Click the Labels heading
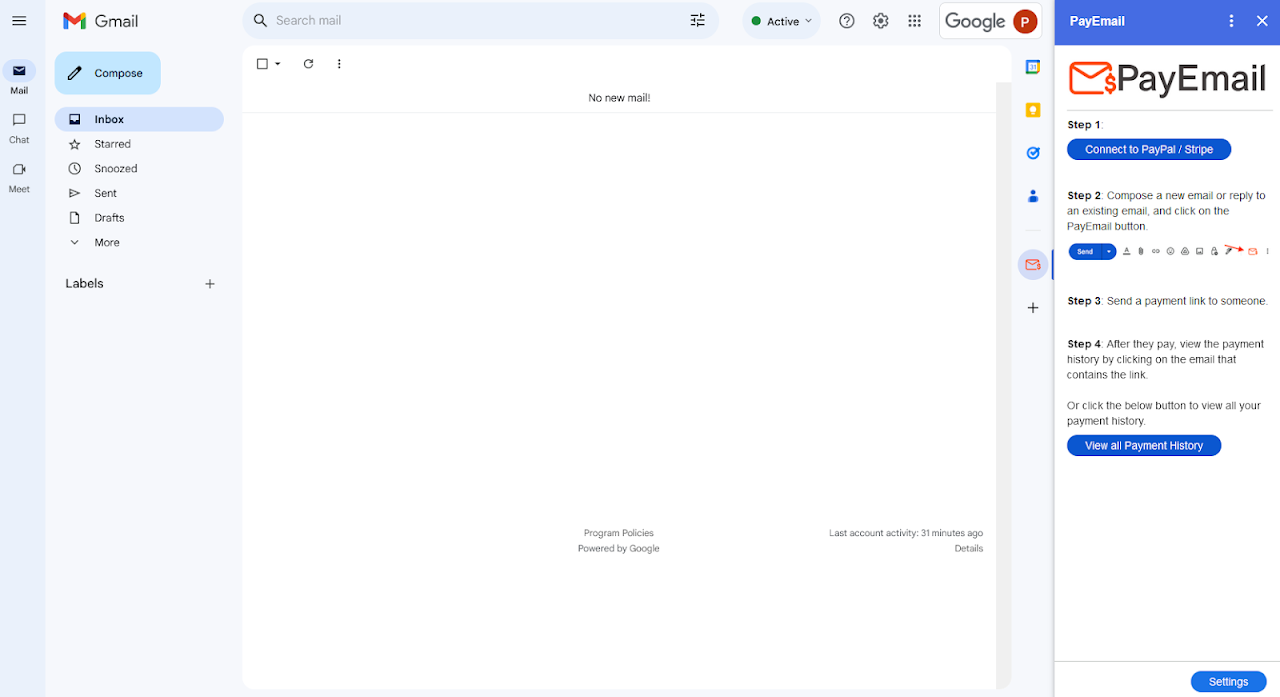The image size is (1280, 697). point(84,284)
